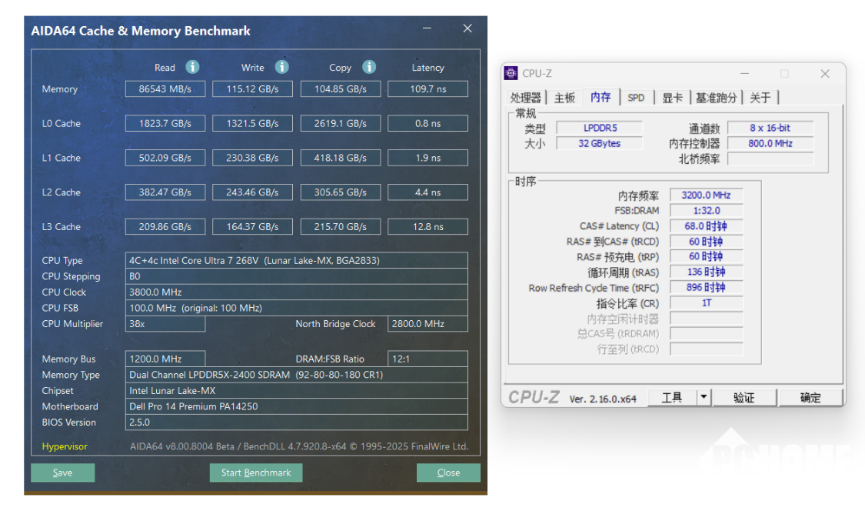This screenshot has width=865, height=511.
Task: Click the 验证 button in CPU-Z
Action: (744, 397)
